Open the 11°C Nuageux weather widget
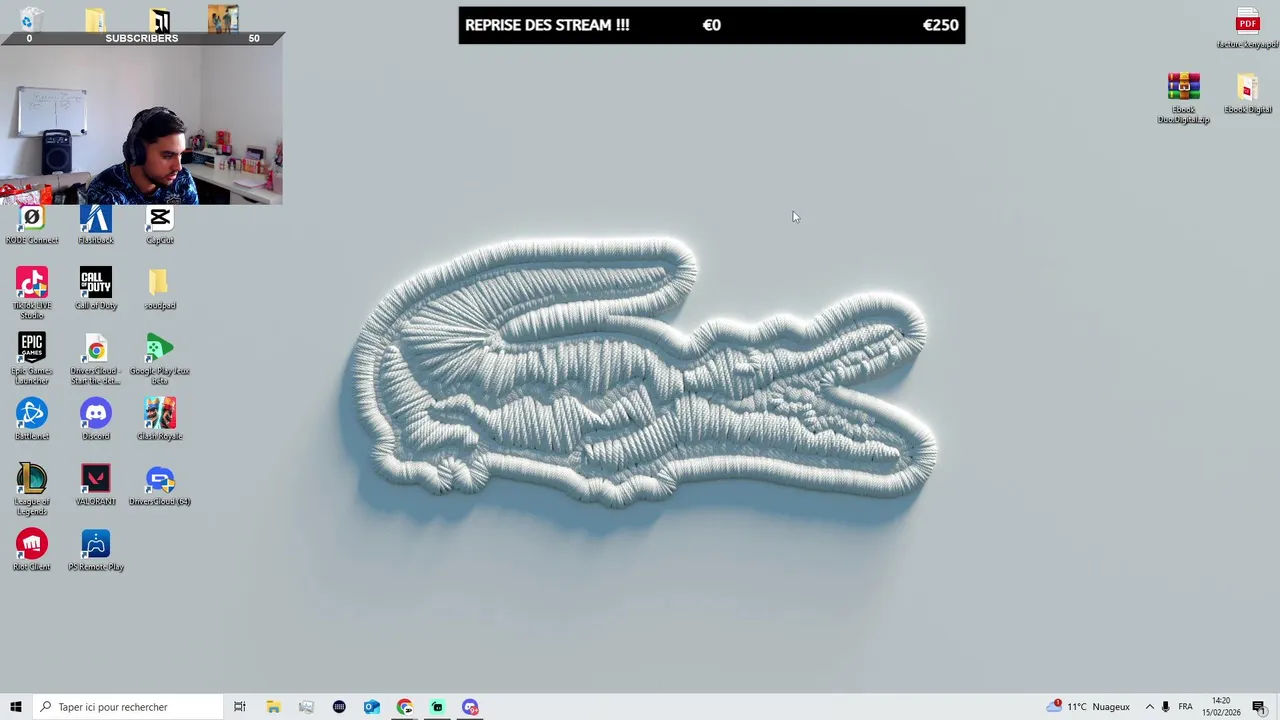Screen dimensions: 1280x720 click(x=1088, y=707)
